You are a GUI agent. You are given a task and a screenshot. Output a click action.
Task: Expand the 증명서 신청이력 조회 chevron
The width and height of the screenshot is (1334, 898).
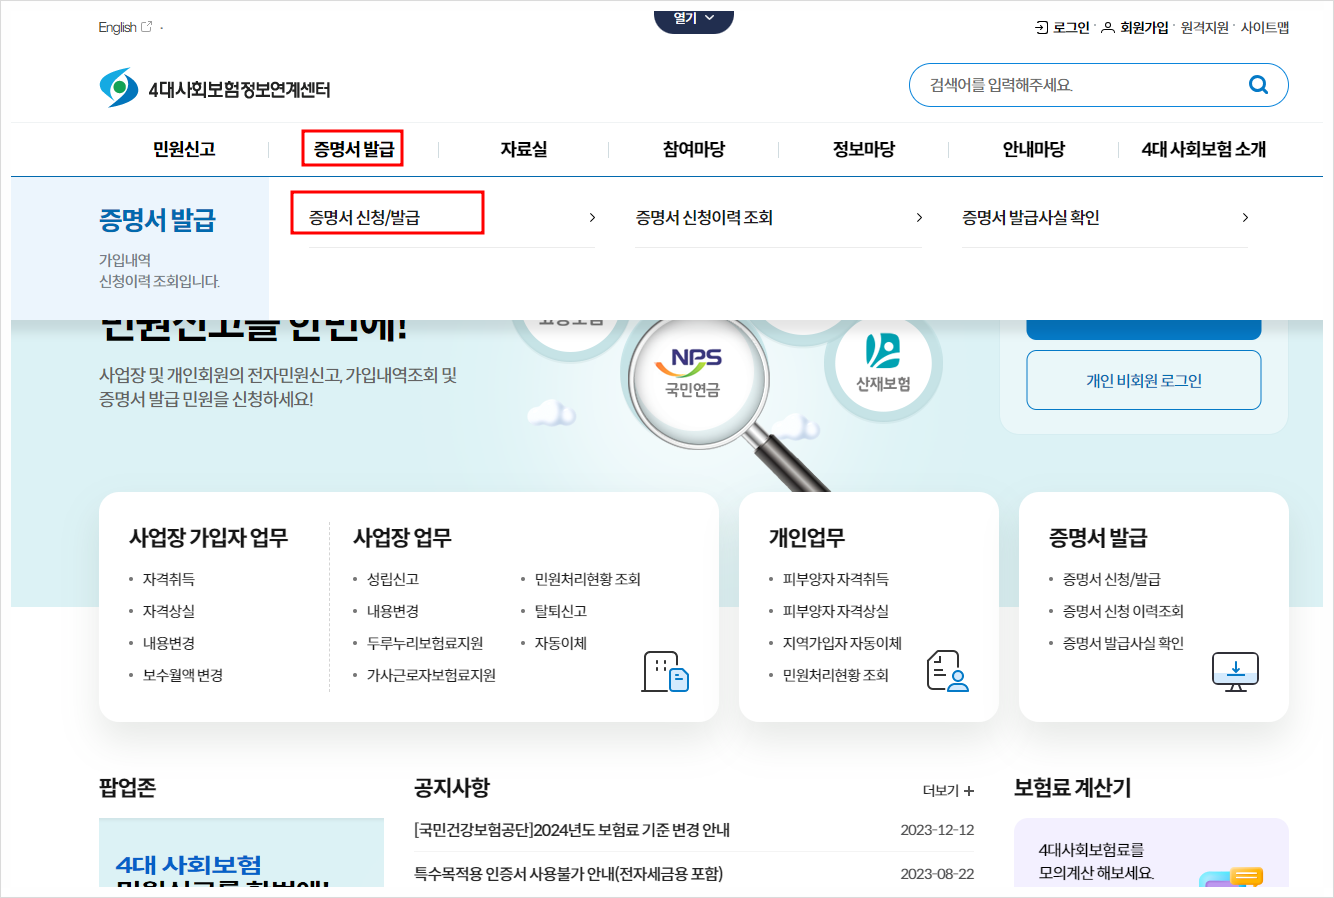point(919,217)
